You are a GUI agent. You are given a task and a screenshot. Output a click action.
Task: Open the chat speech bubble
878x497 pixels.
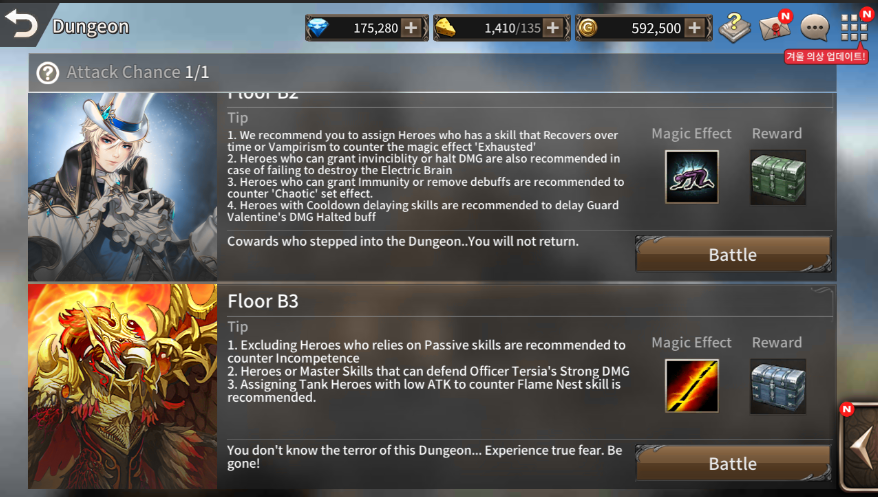coord(815,27)
